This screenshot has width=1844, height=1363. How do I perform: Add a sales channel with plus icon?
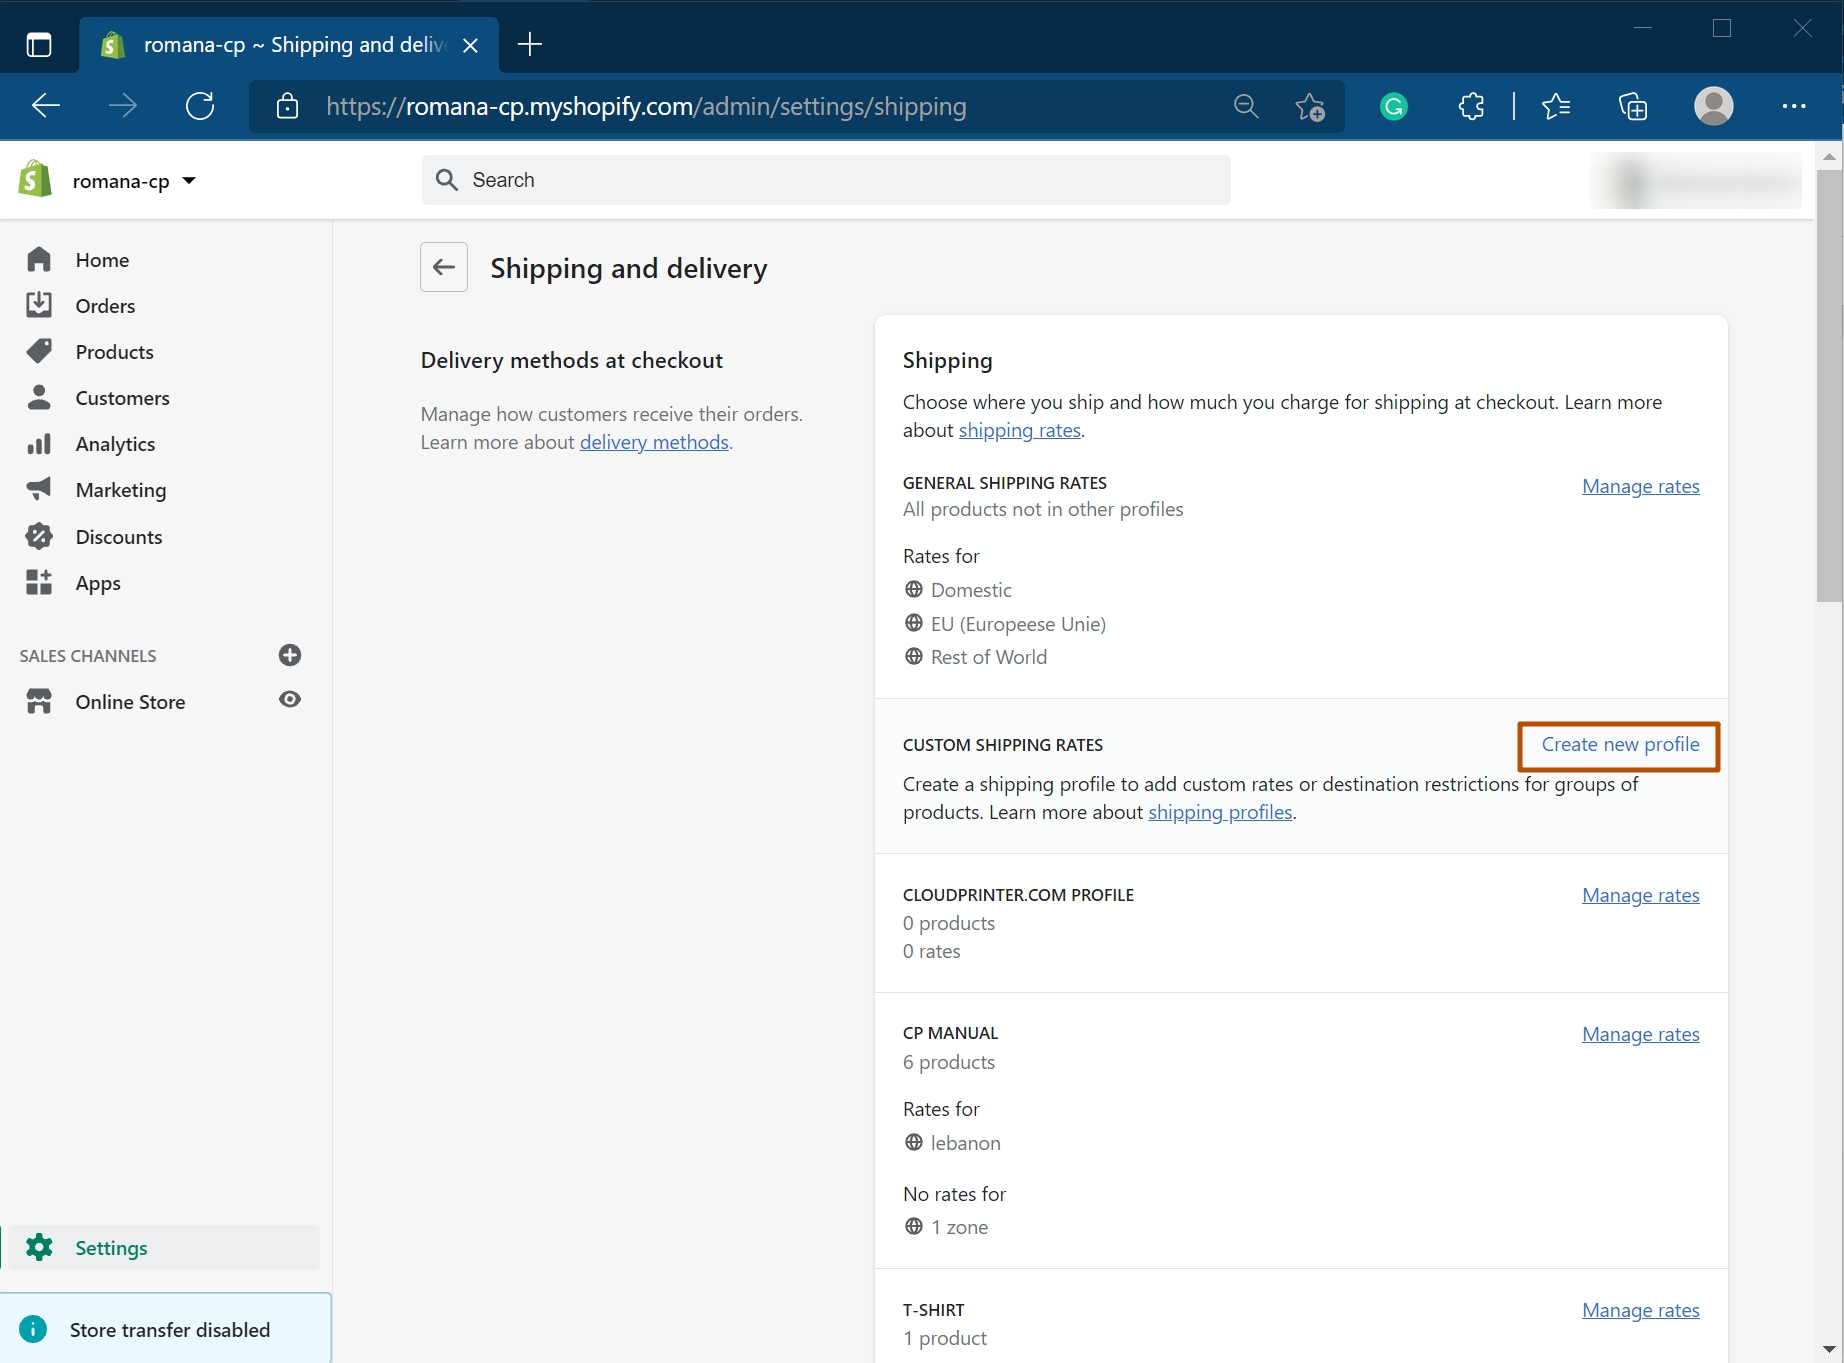pyautogui.click(x=290, y=655)
